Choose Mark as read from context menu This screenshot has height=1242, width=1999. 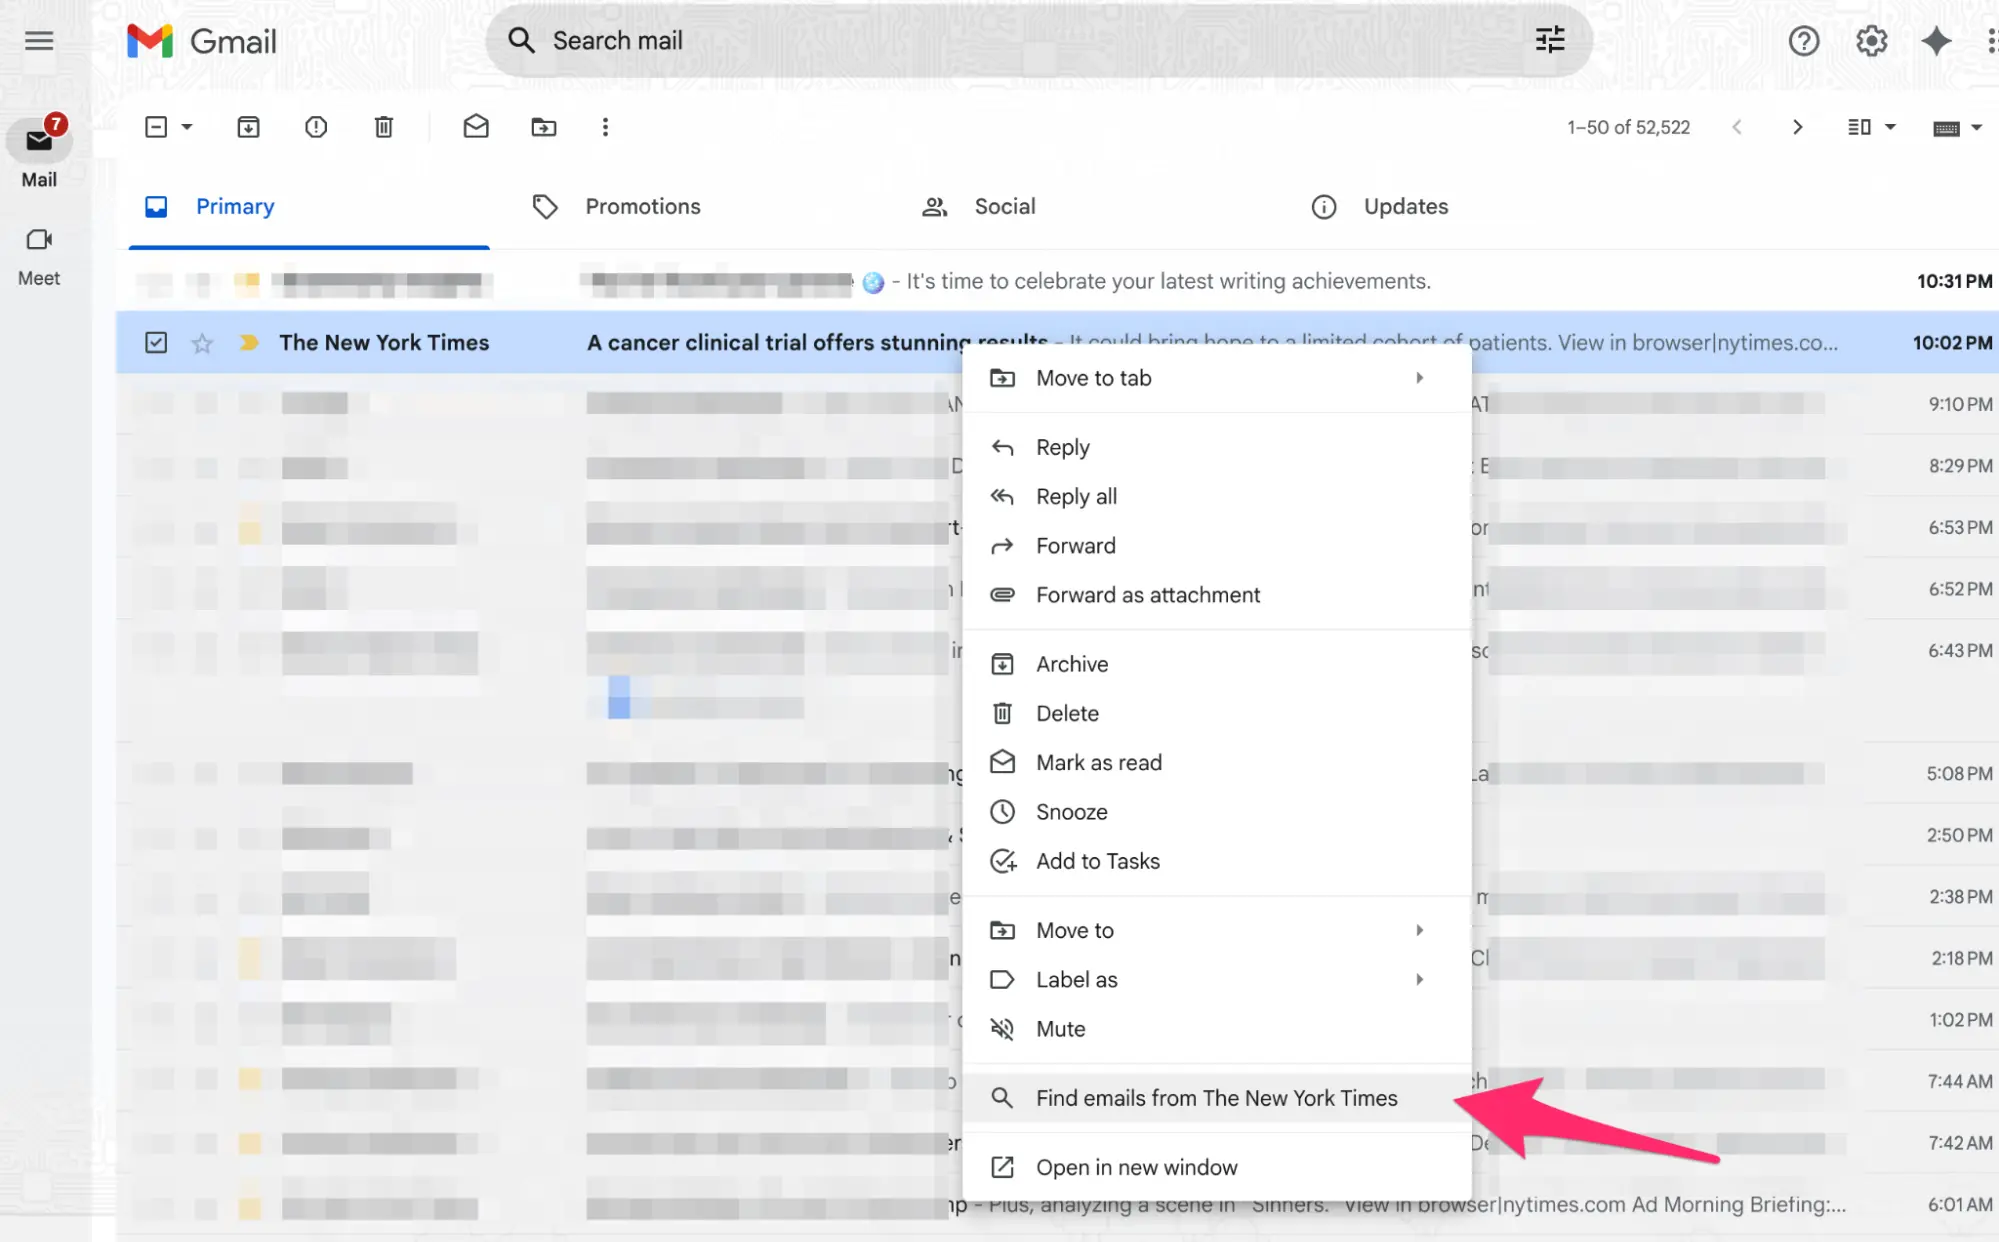(x=1098, y=761)
